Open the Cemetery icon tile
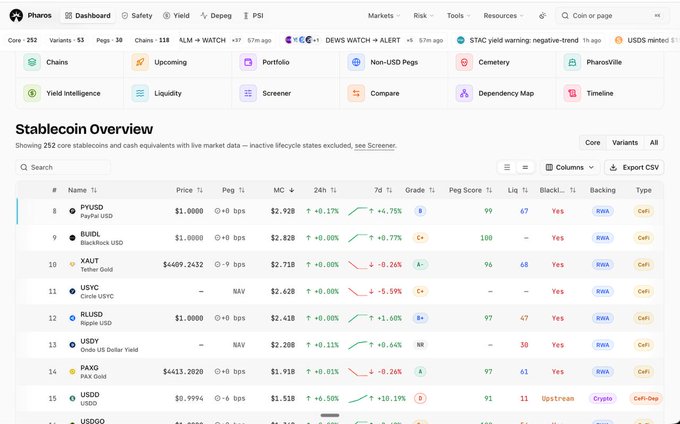This screenshot has width=680, height=424. click(464, 62)
